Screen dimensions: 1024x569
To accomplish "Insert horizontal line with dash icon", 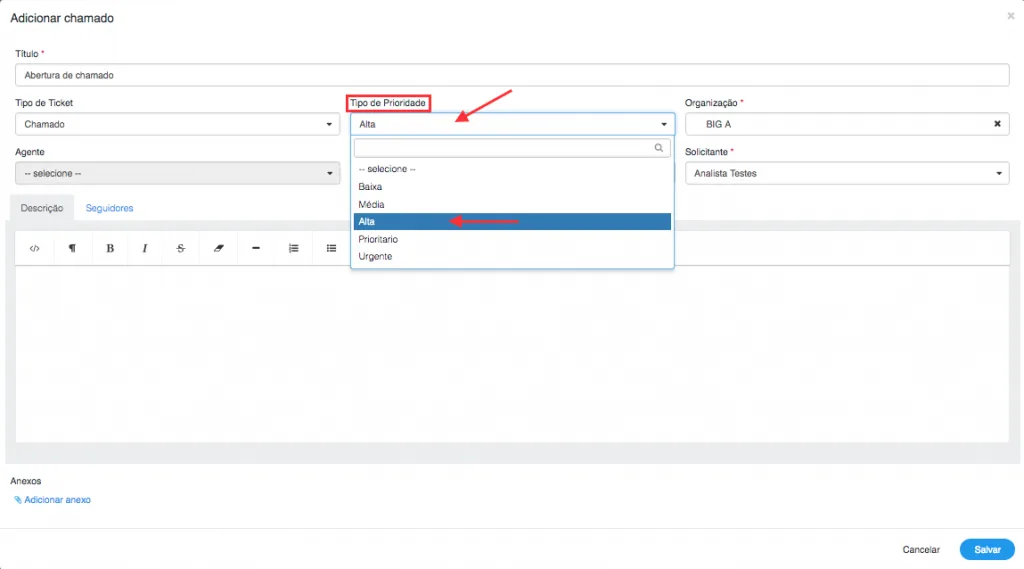I will click(x=256, y=248).
